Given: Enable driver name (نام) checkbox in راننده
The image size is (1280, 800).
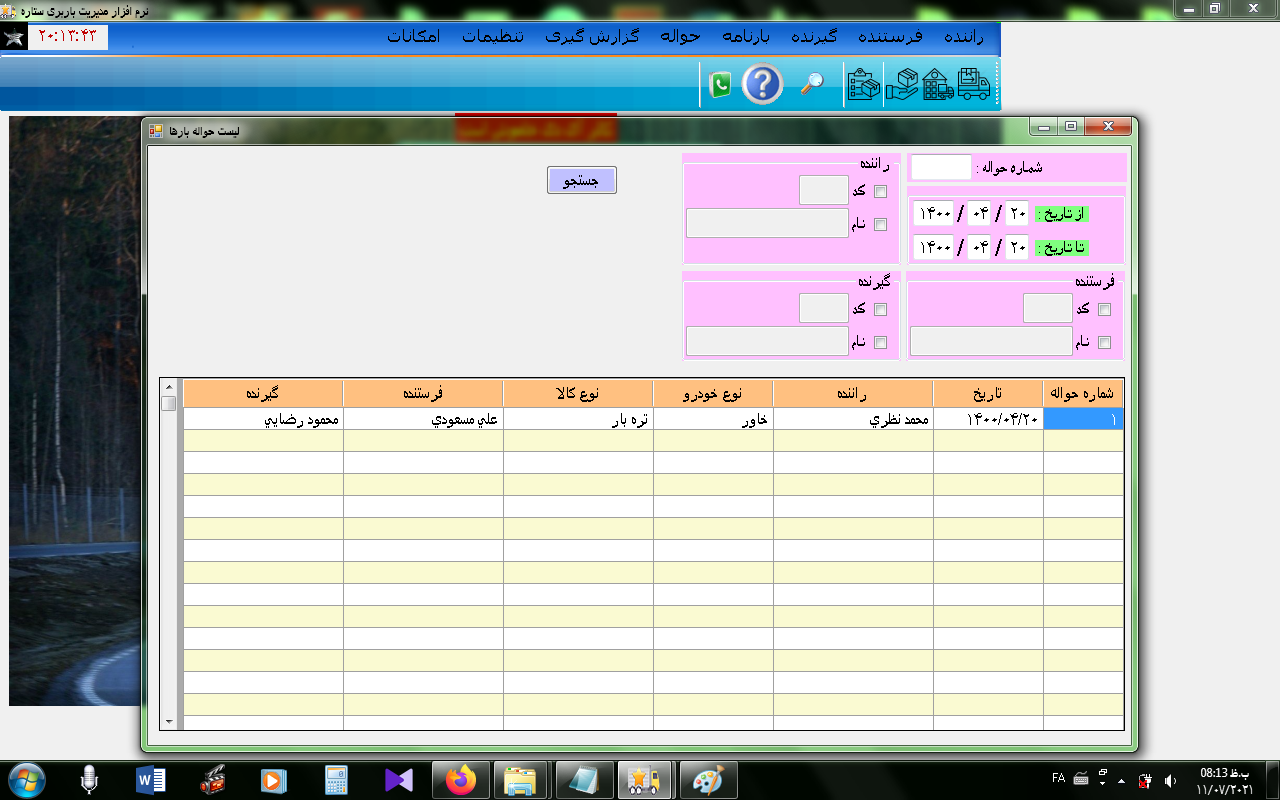Looking at the screenshot, I should [x=880, y=224].
